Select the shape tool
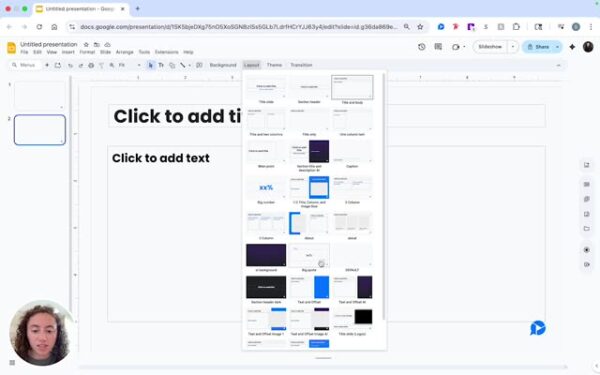This screenshot has width=600, height=375. [x=172, y=65]
